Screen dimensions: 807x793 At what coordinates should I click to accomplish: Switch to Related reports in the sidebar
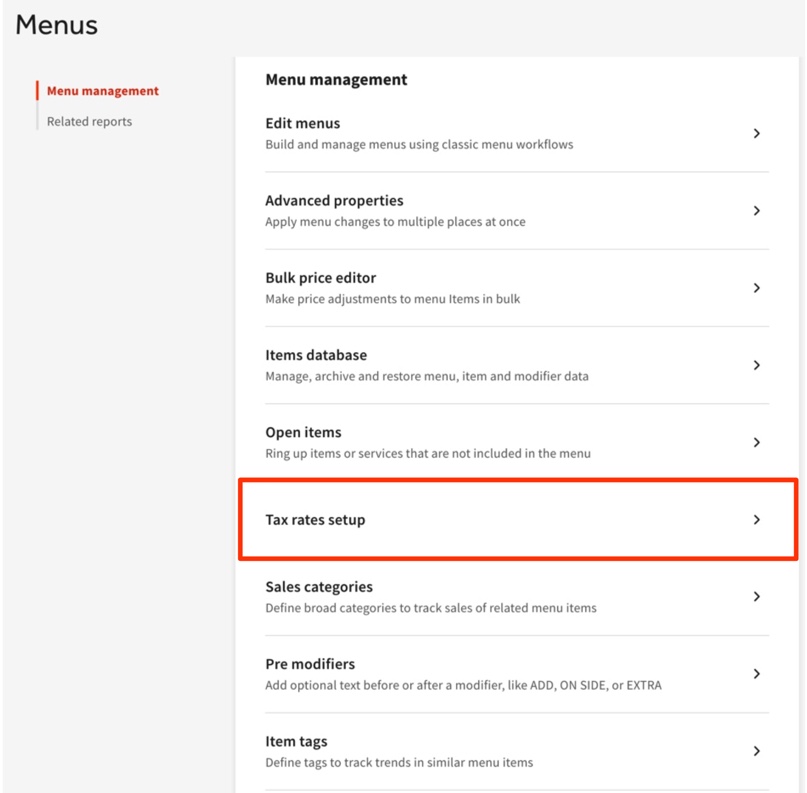tap(89, 122)
